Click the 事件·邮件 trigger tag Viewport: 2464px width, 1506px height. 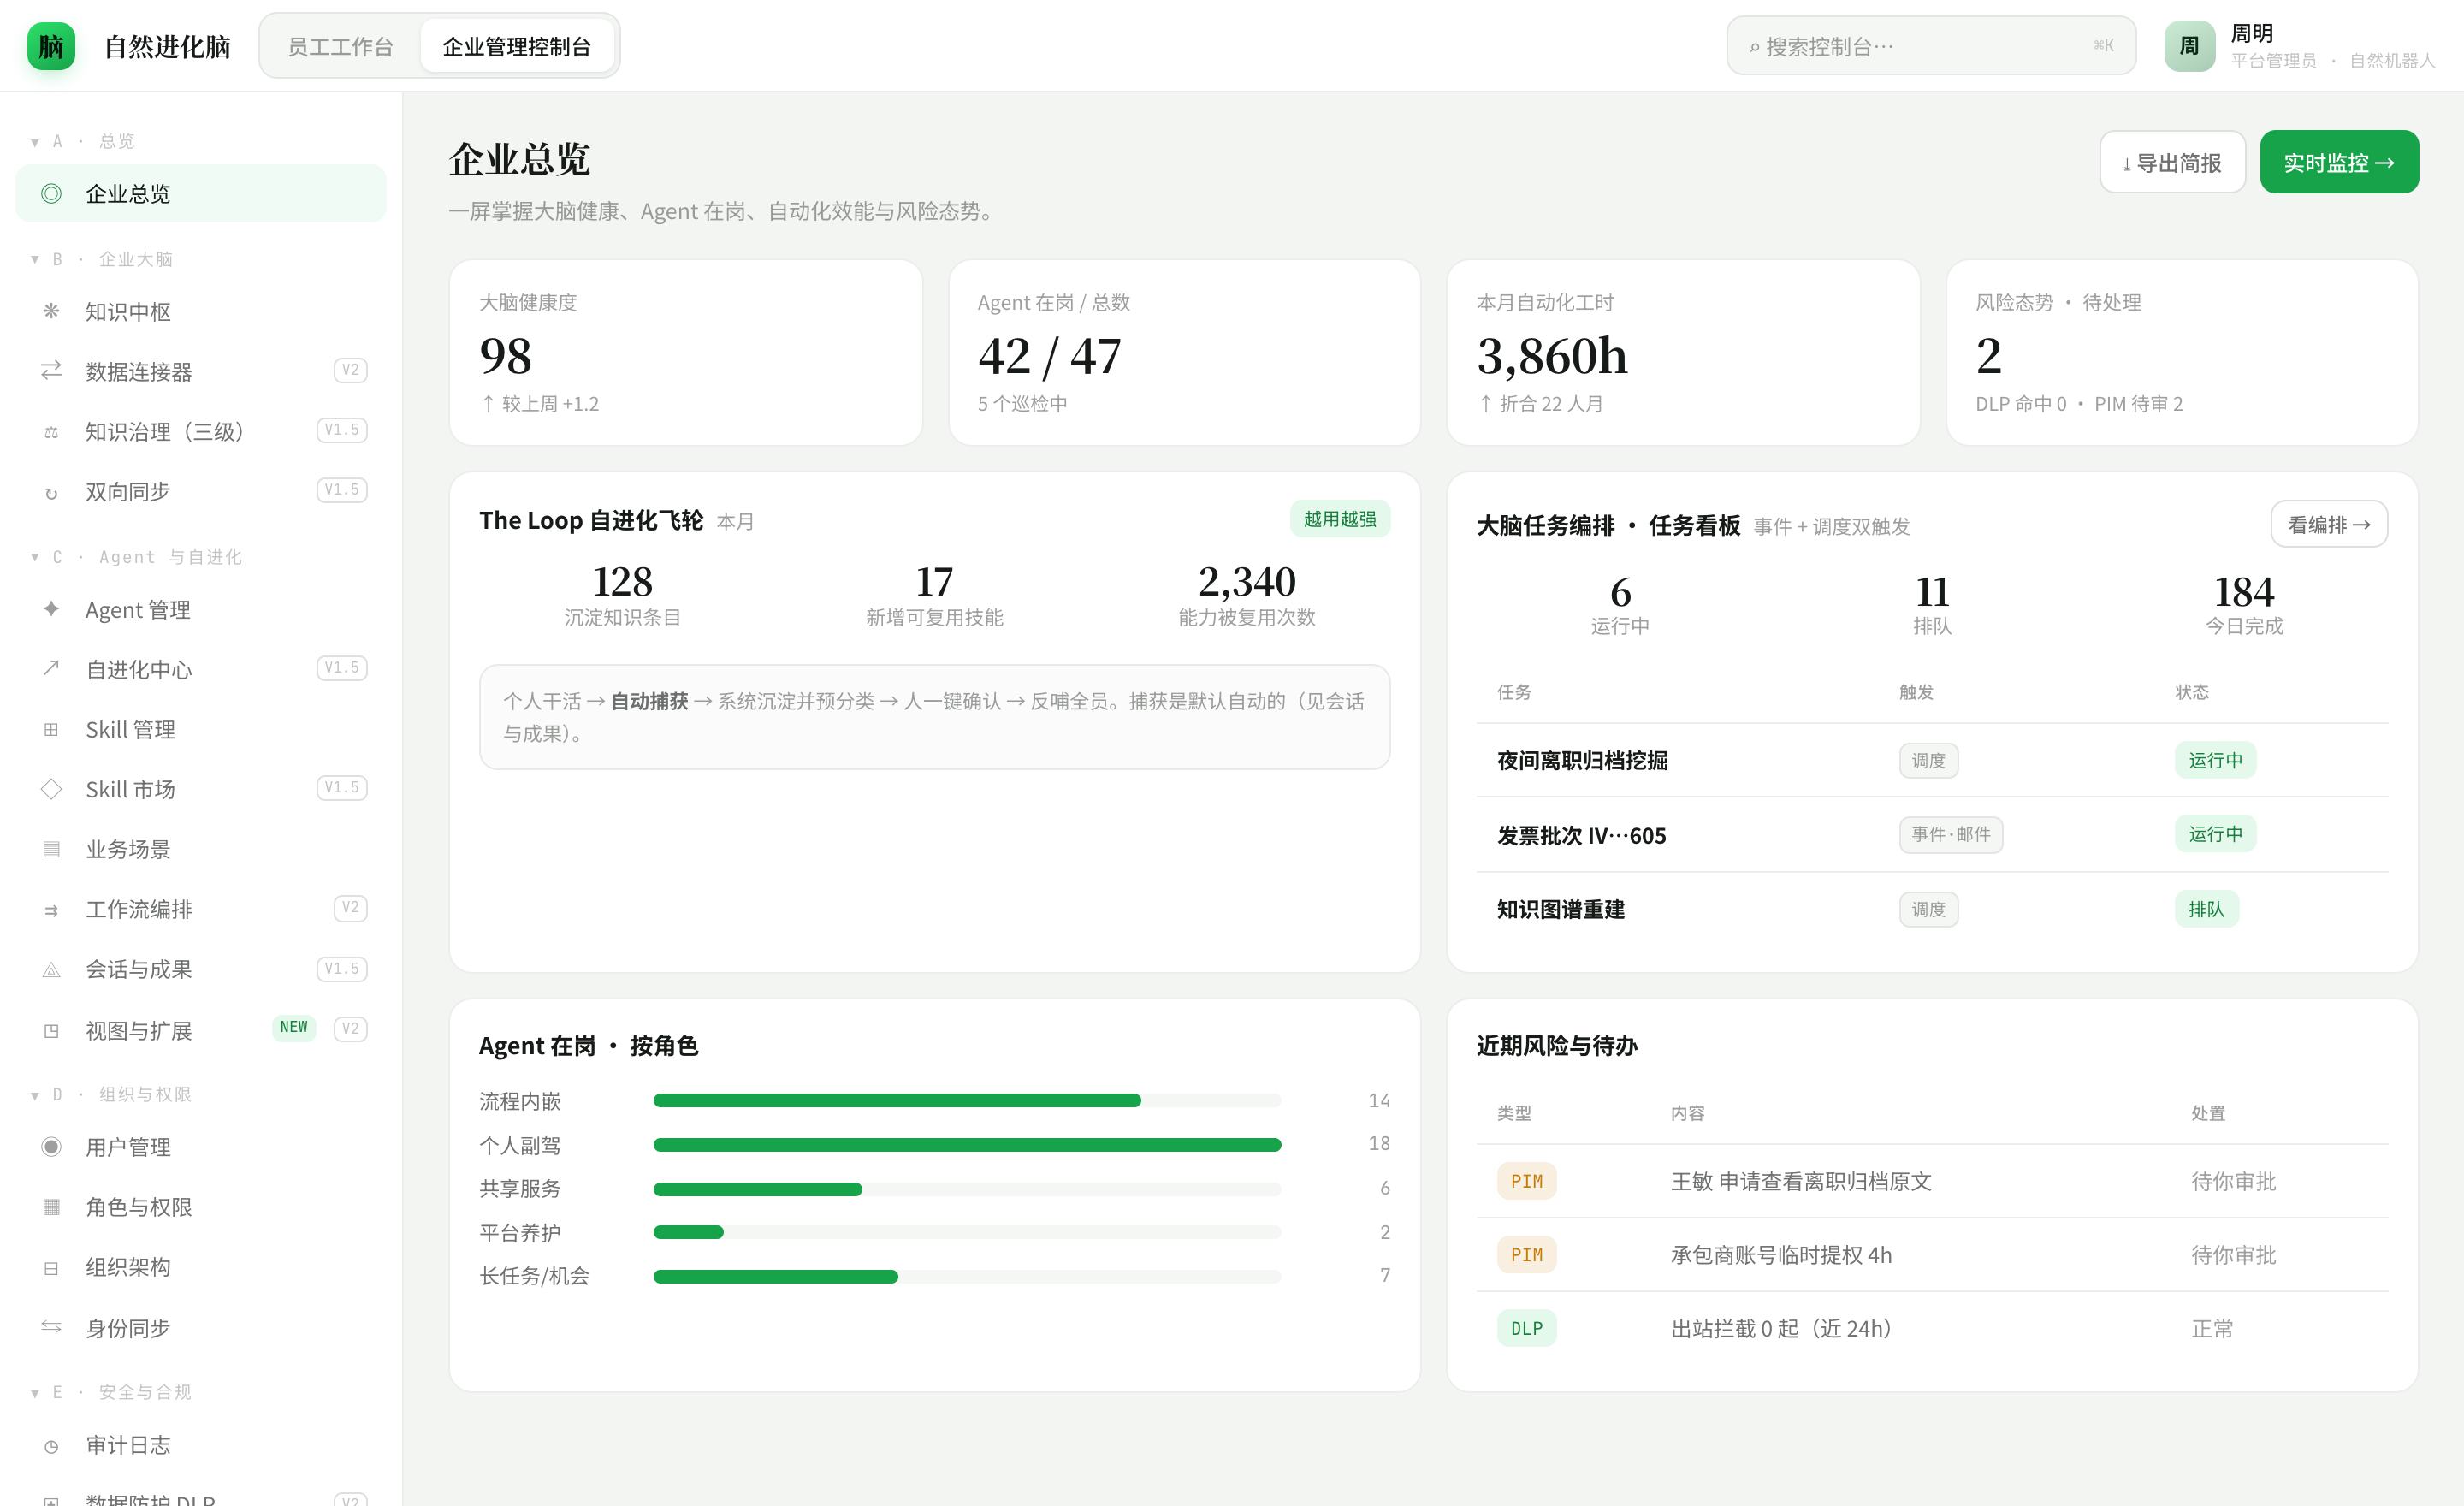point(1950,834)
